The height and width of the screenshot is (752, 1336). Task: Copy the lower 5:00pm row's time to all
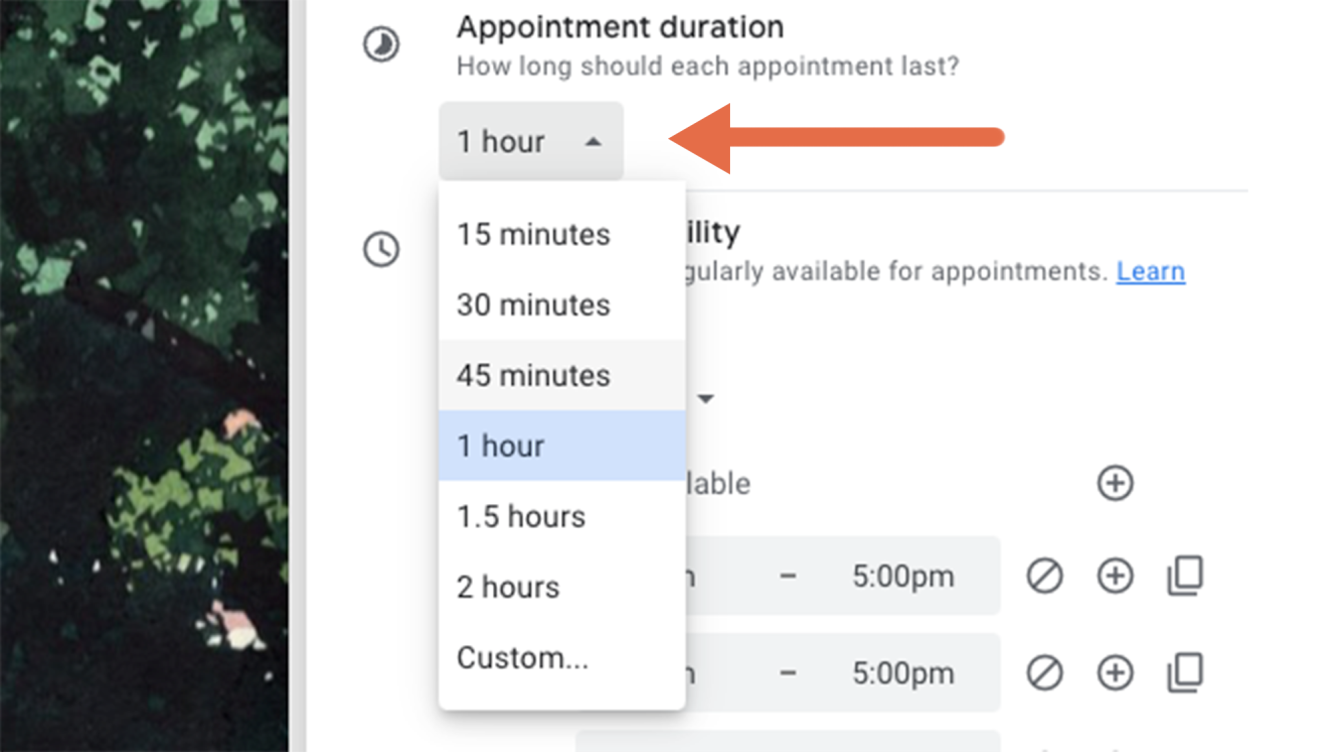click(x=1185, y=673)
